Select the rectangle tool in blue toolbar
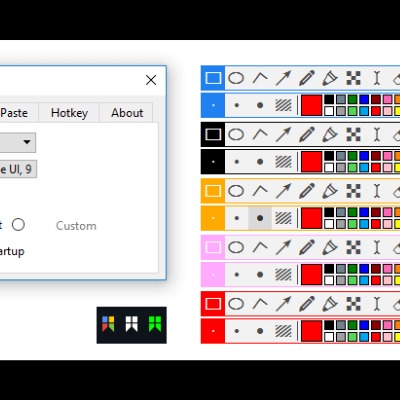The height and width of the screenshot is (400, 400). [213, 78]
